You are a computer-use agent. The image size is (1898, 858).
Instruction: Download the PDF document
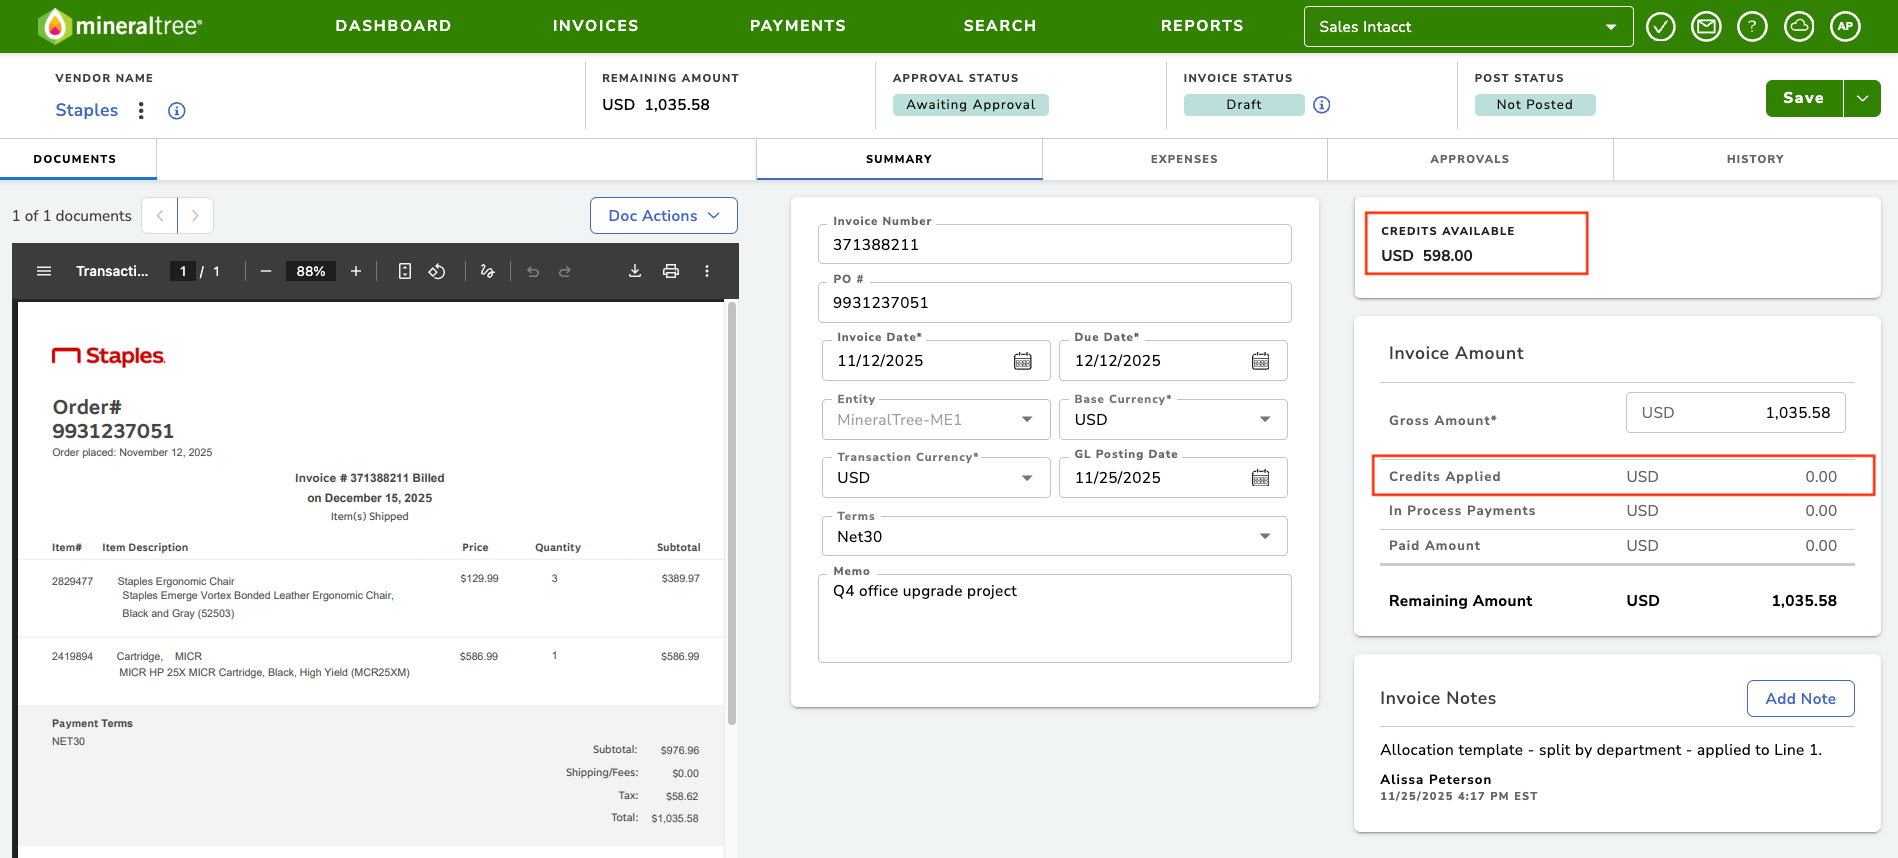tap(635, 271)
